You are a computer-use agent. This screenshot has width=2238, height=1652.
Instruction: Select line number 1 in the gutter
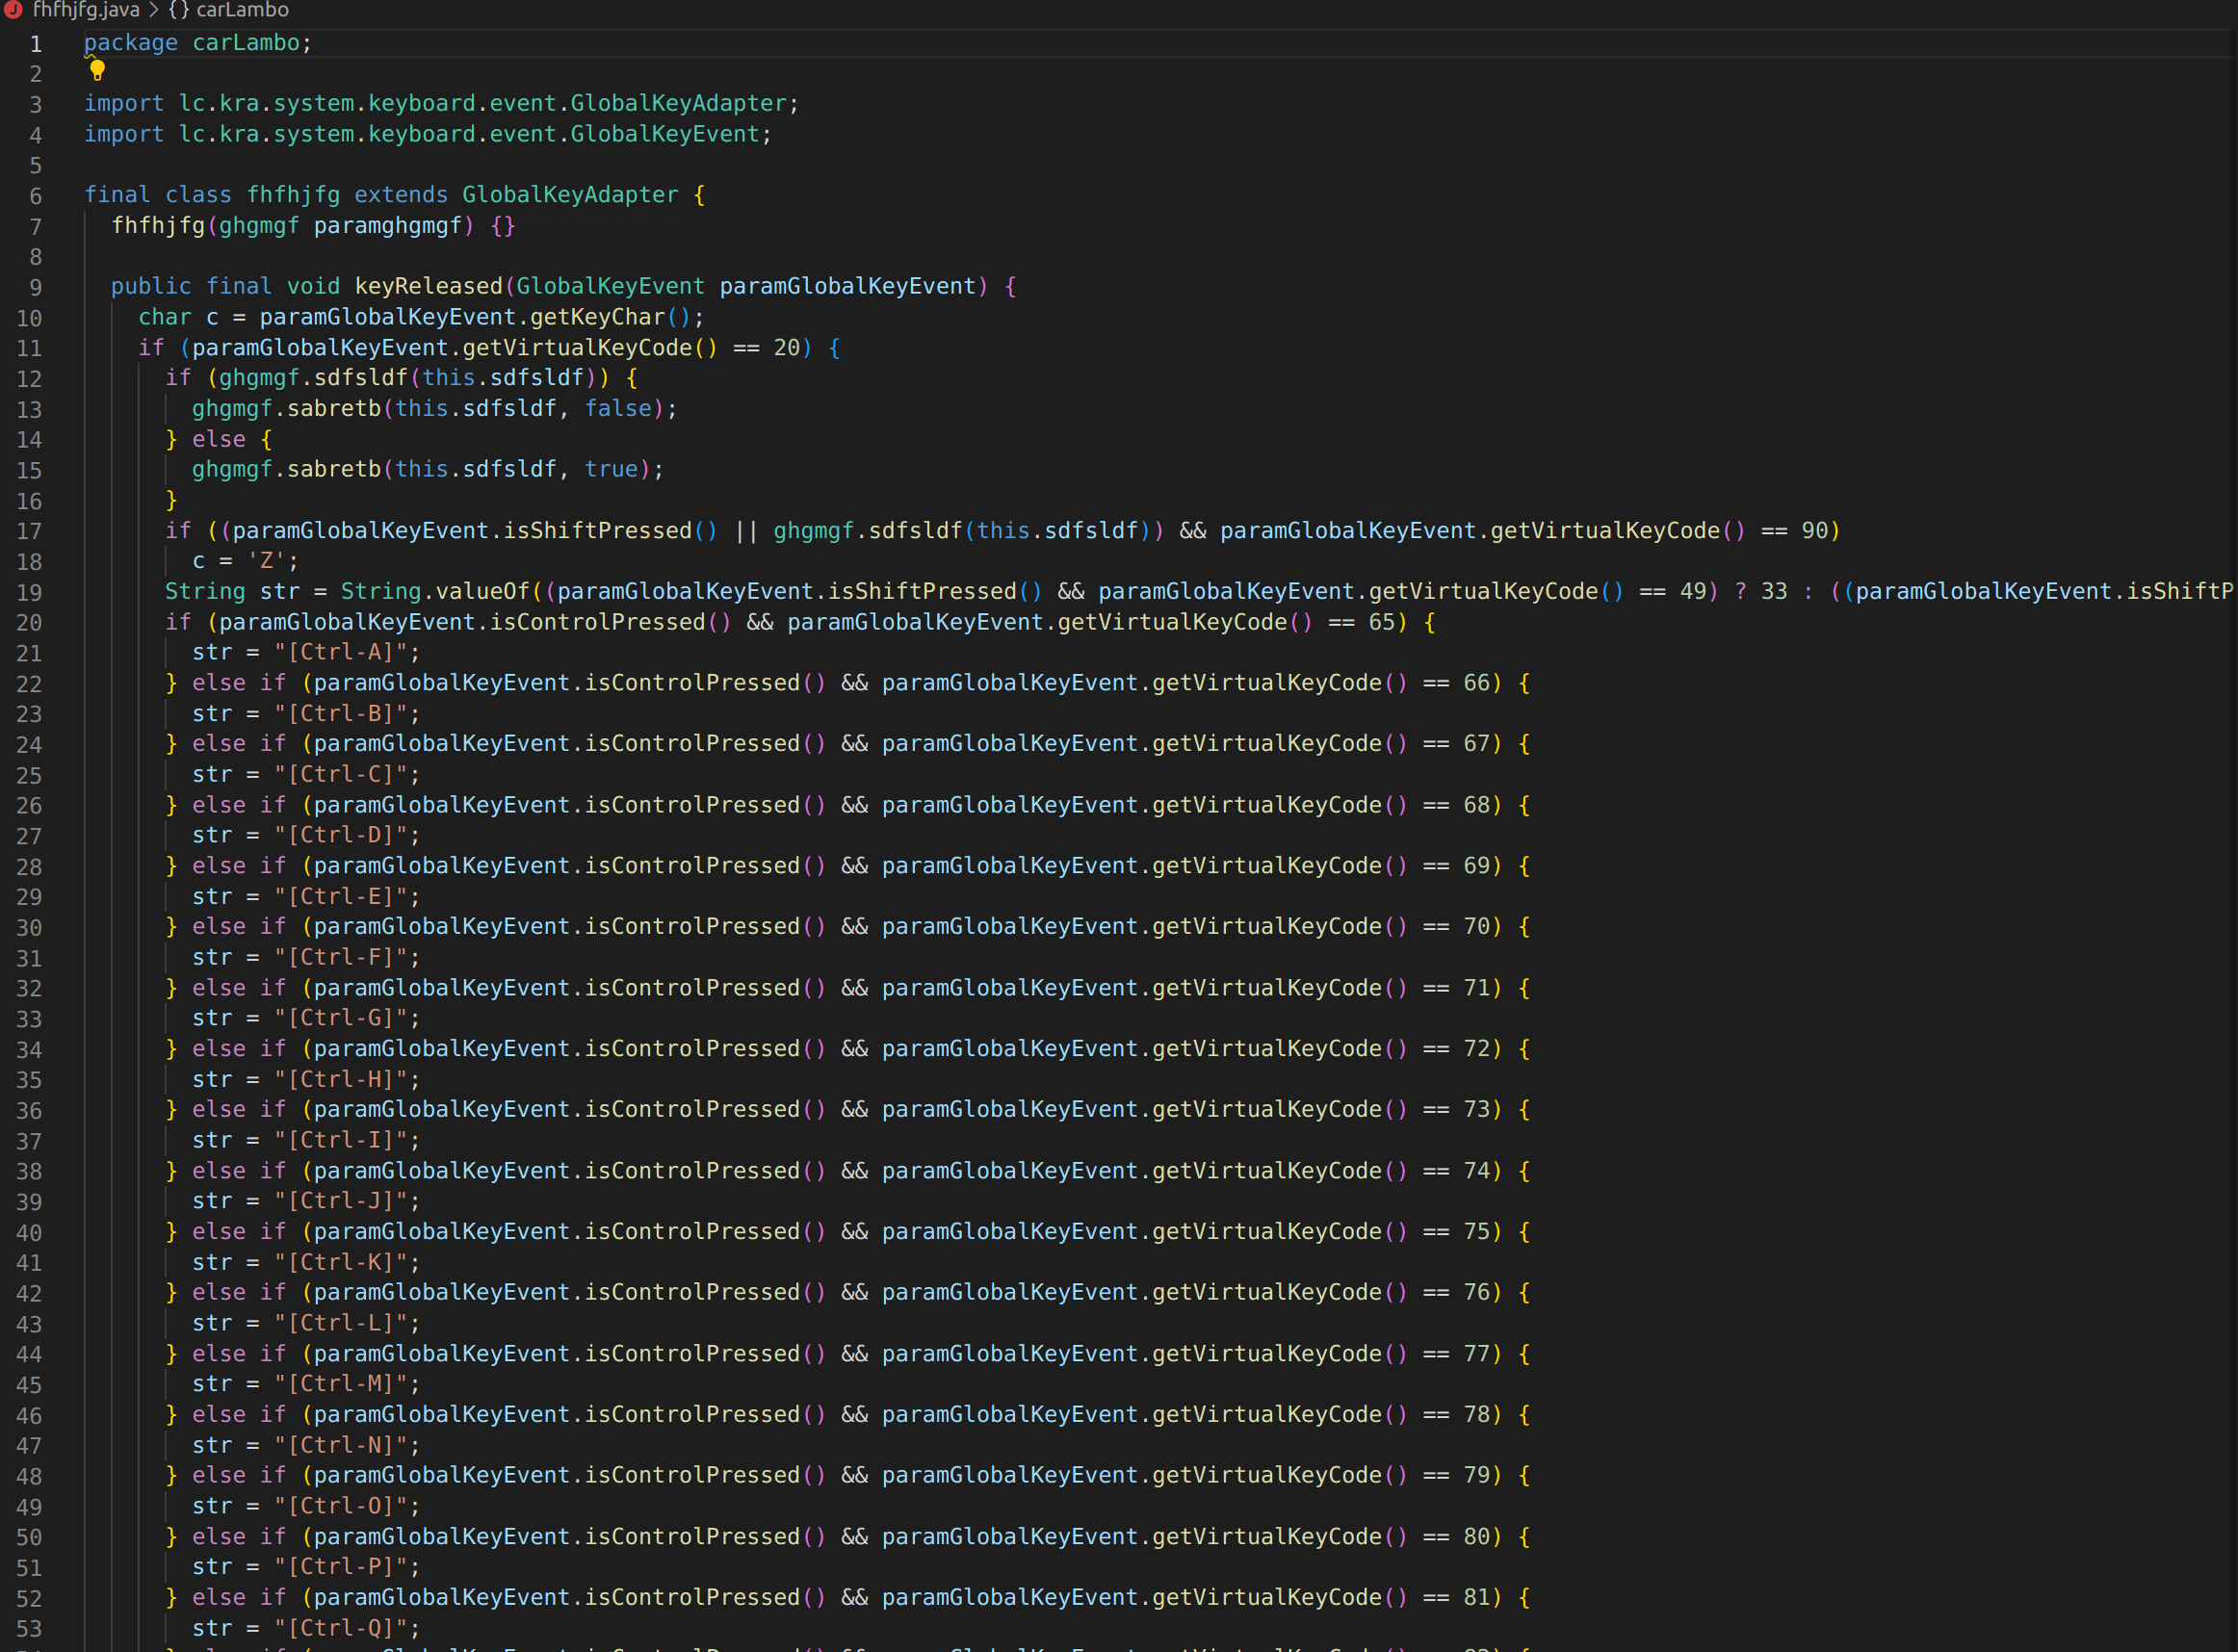(x=35, y=44)
